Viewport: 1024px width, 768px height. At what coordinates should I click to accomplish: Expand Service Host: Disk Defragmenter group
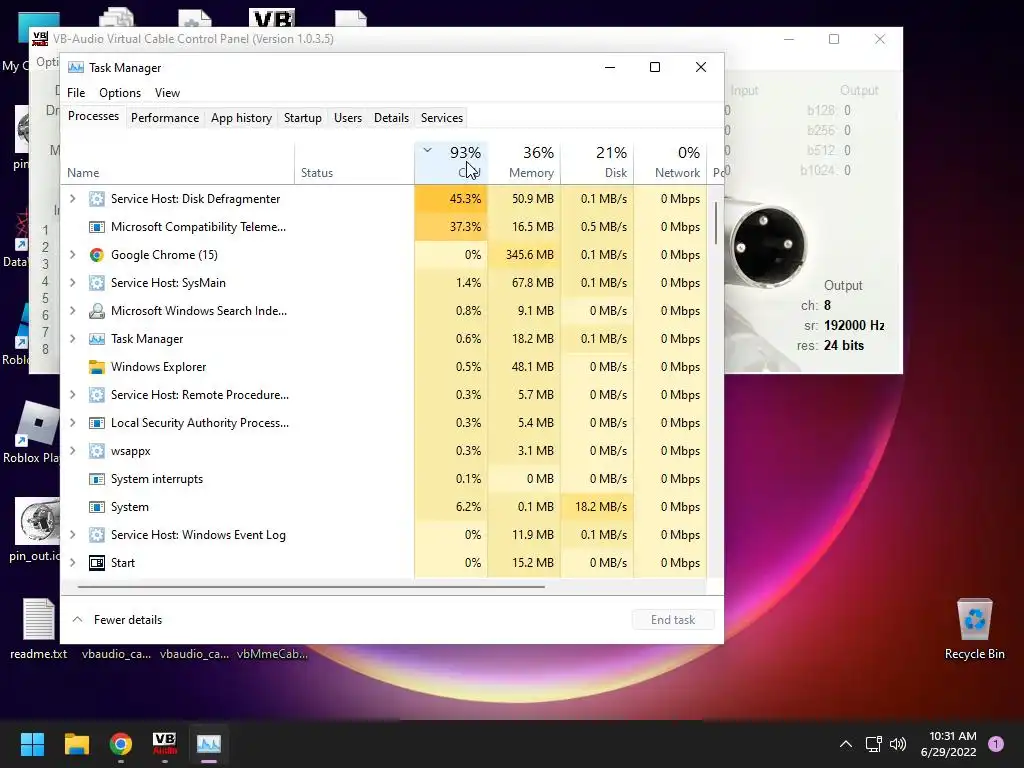(72, 199)
